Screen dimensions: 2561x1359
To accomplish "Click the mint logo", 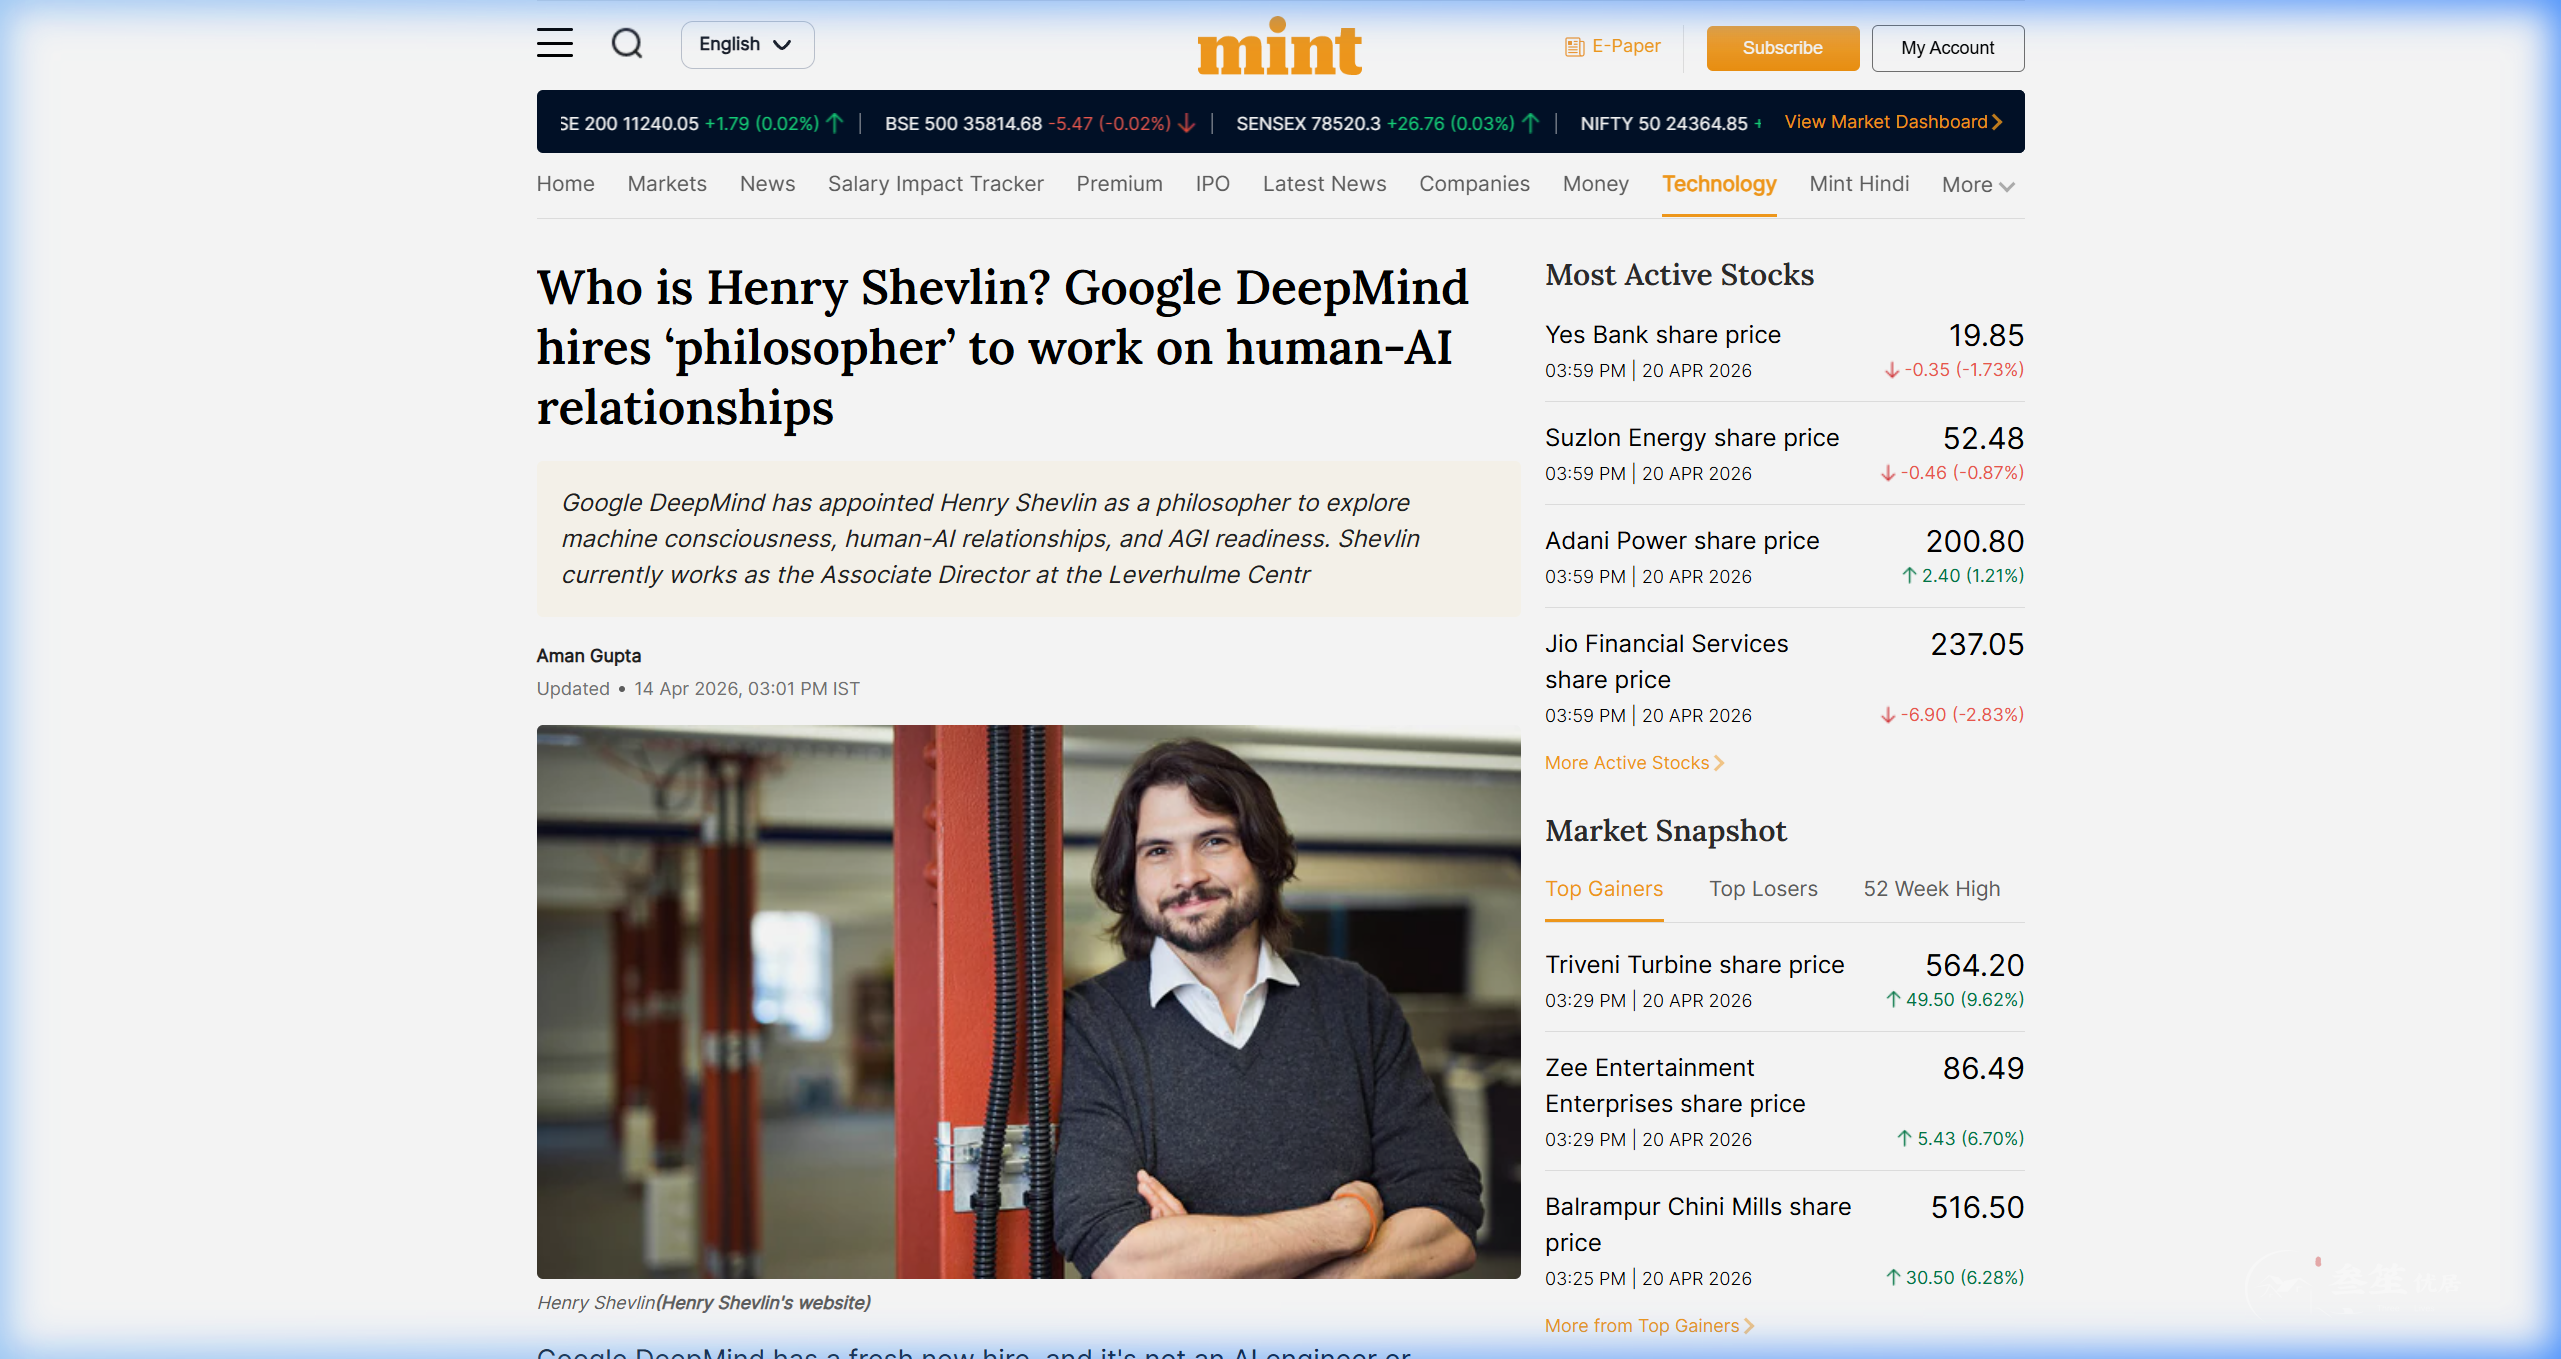I will click(1279, 47).
